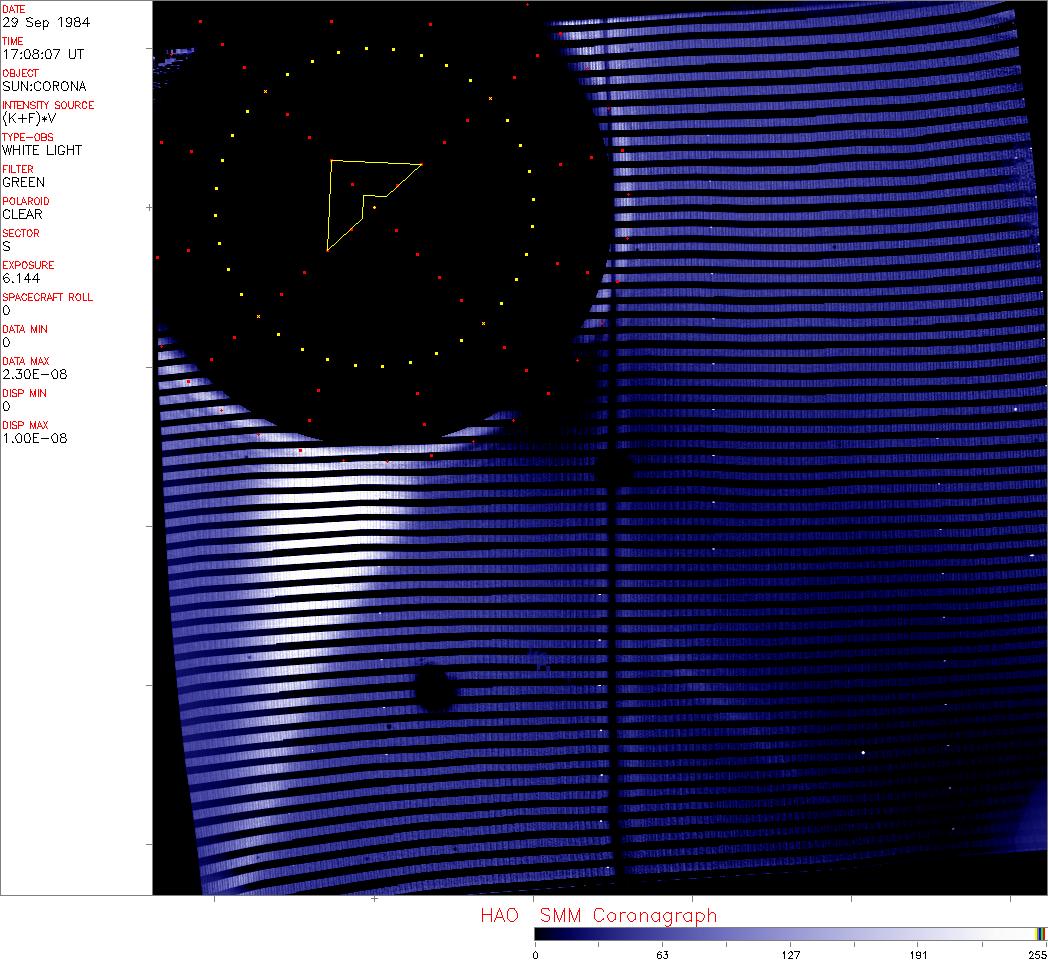Click the display max value "1.00E-08"
This screenshot has width=1048, height=960.
pyautogui.click(x=34, y=438)
